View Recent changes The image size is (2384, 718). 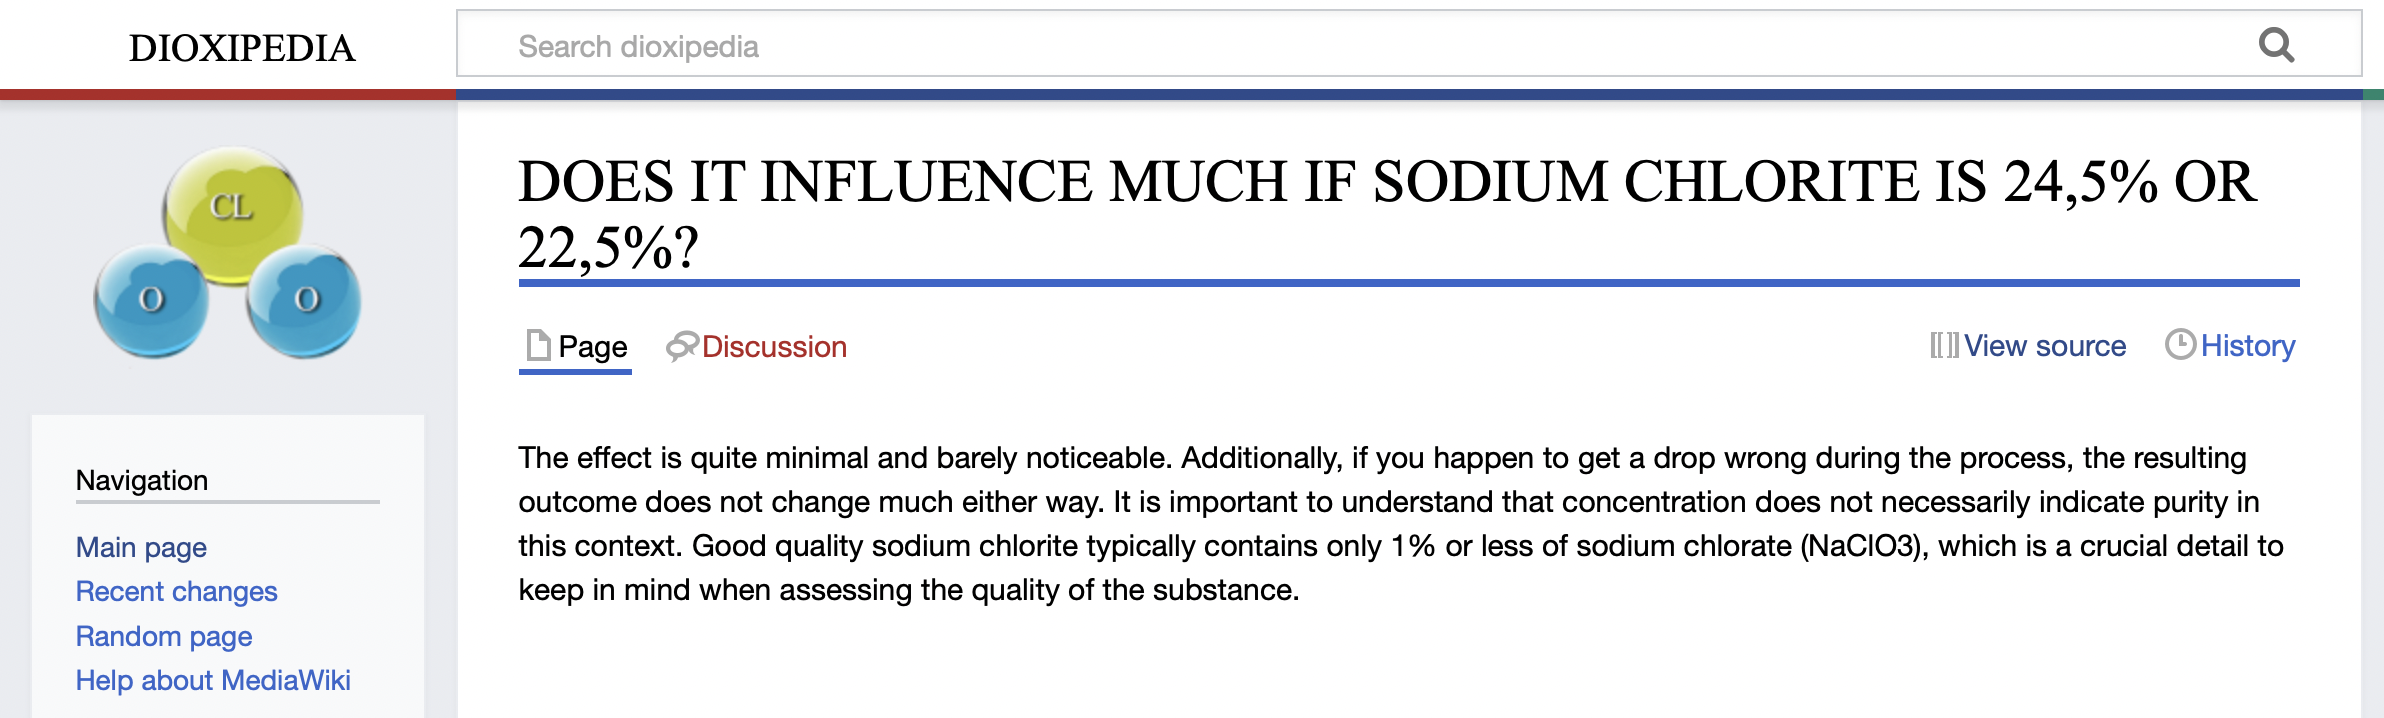click(176, 591)
